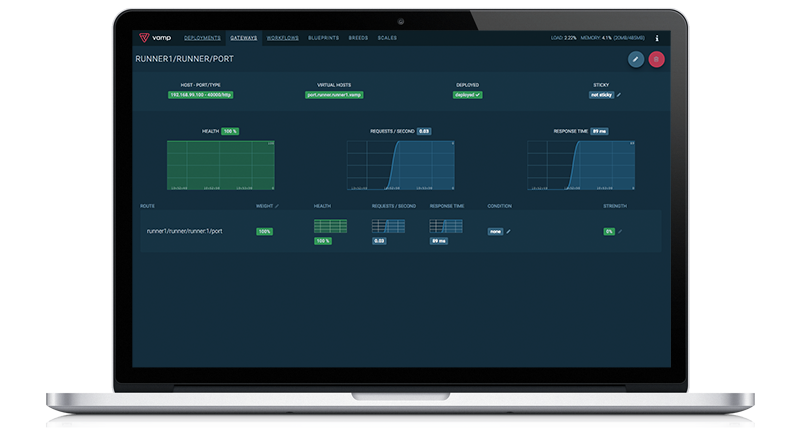
Task: Go to the Blueprints tab
Action: [323, 38]
